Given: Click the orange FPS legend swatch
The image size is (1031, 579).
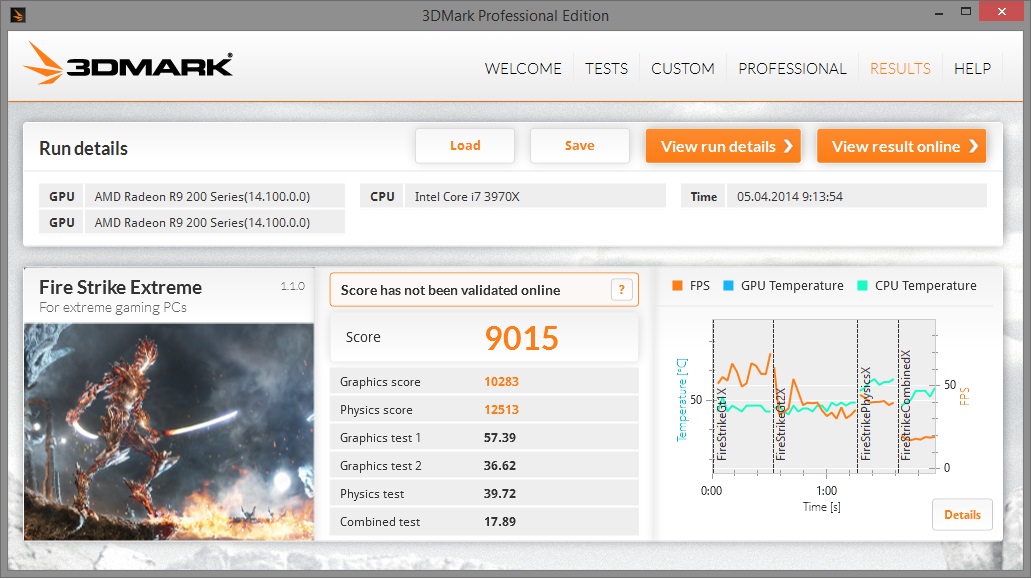Looking at the screenshot, I should (677, 285).
